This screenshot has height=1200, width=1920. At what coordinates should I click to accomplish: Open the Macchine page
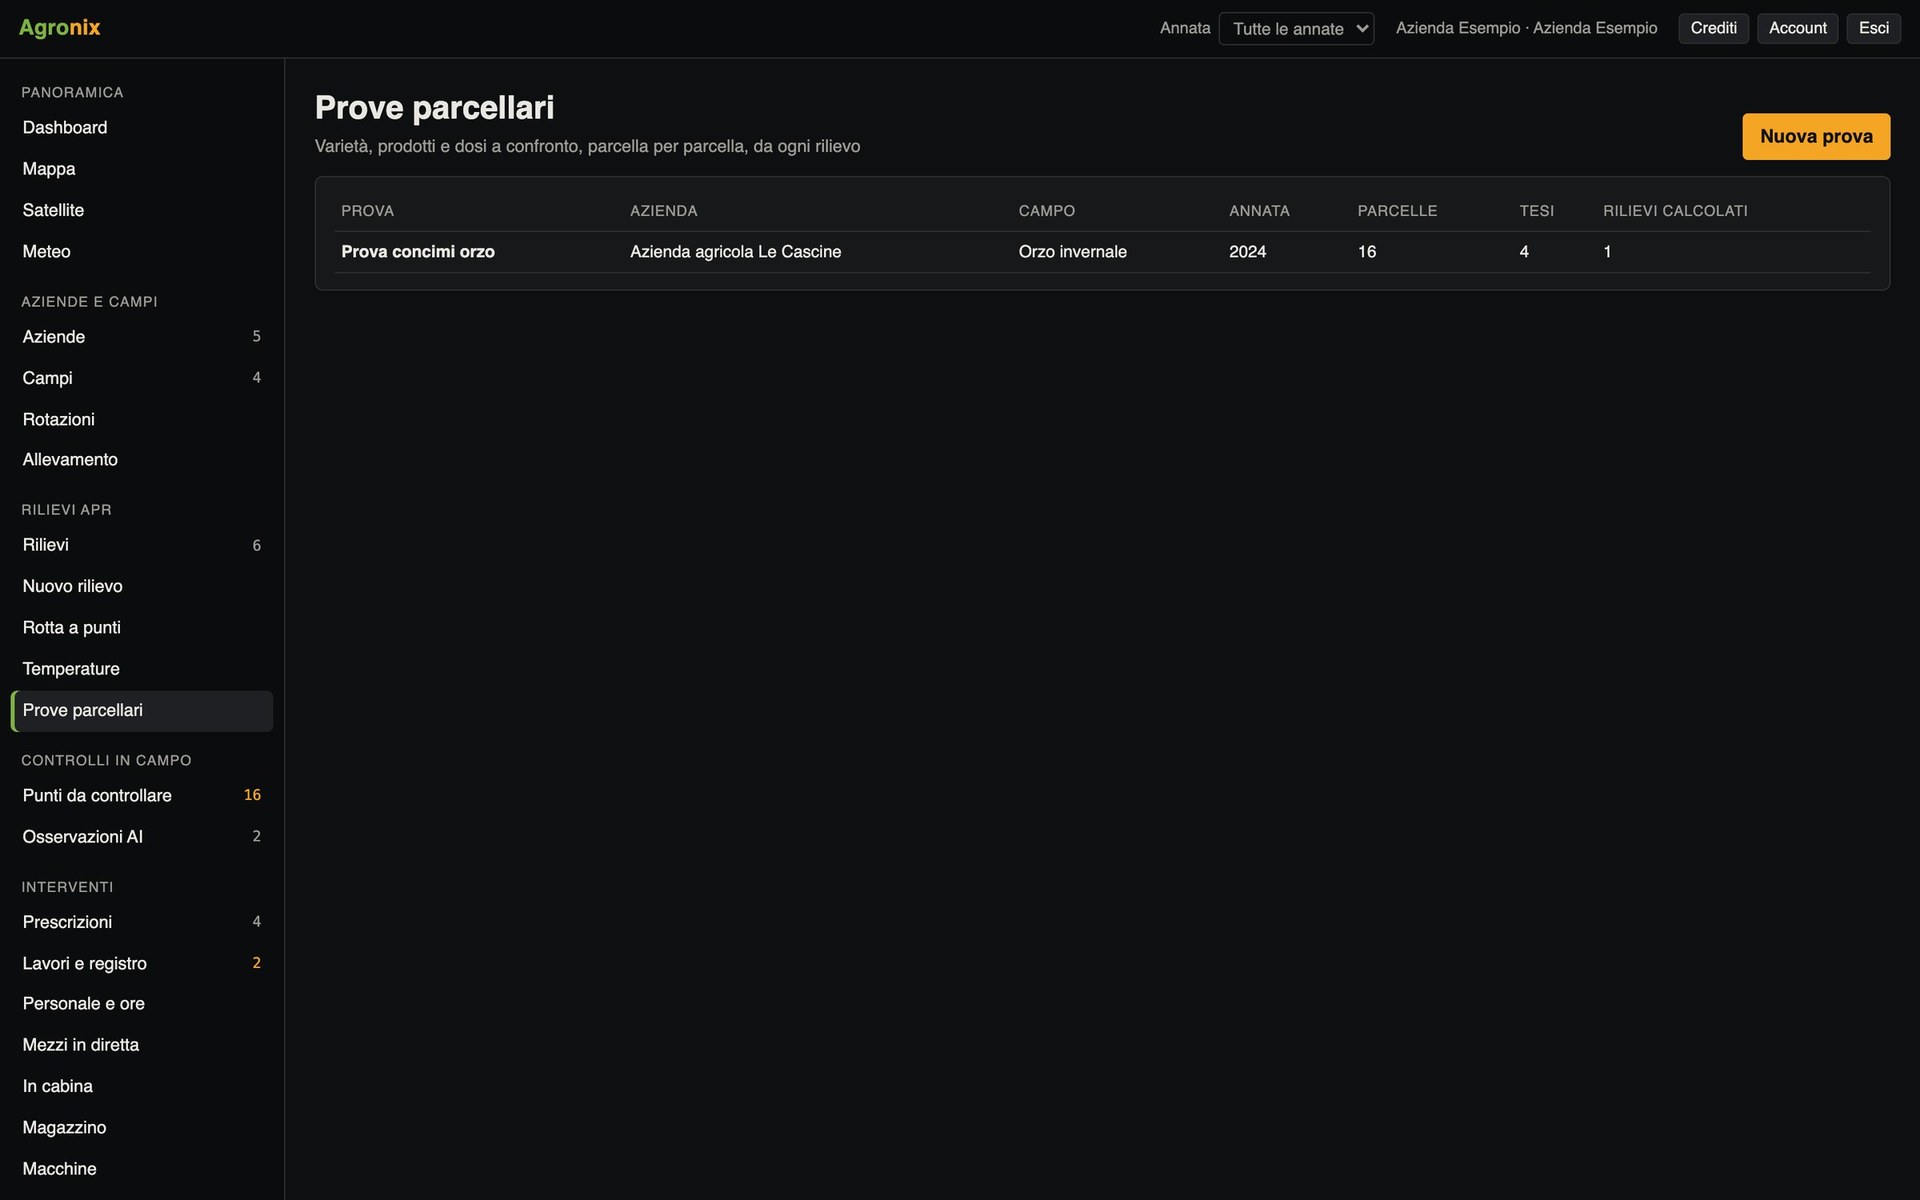pyautogui.click(x=142, y=1169)
